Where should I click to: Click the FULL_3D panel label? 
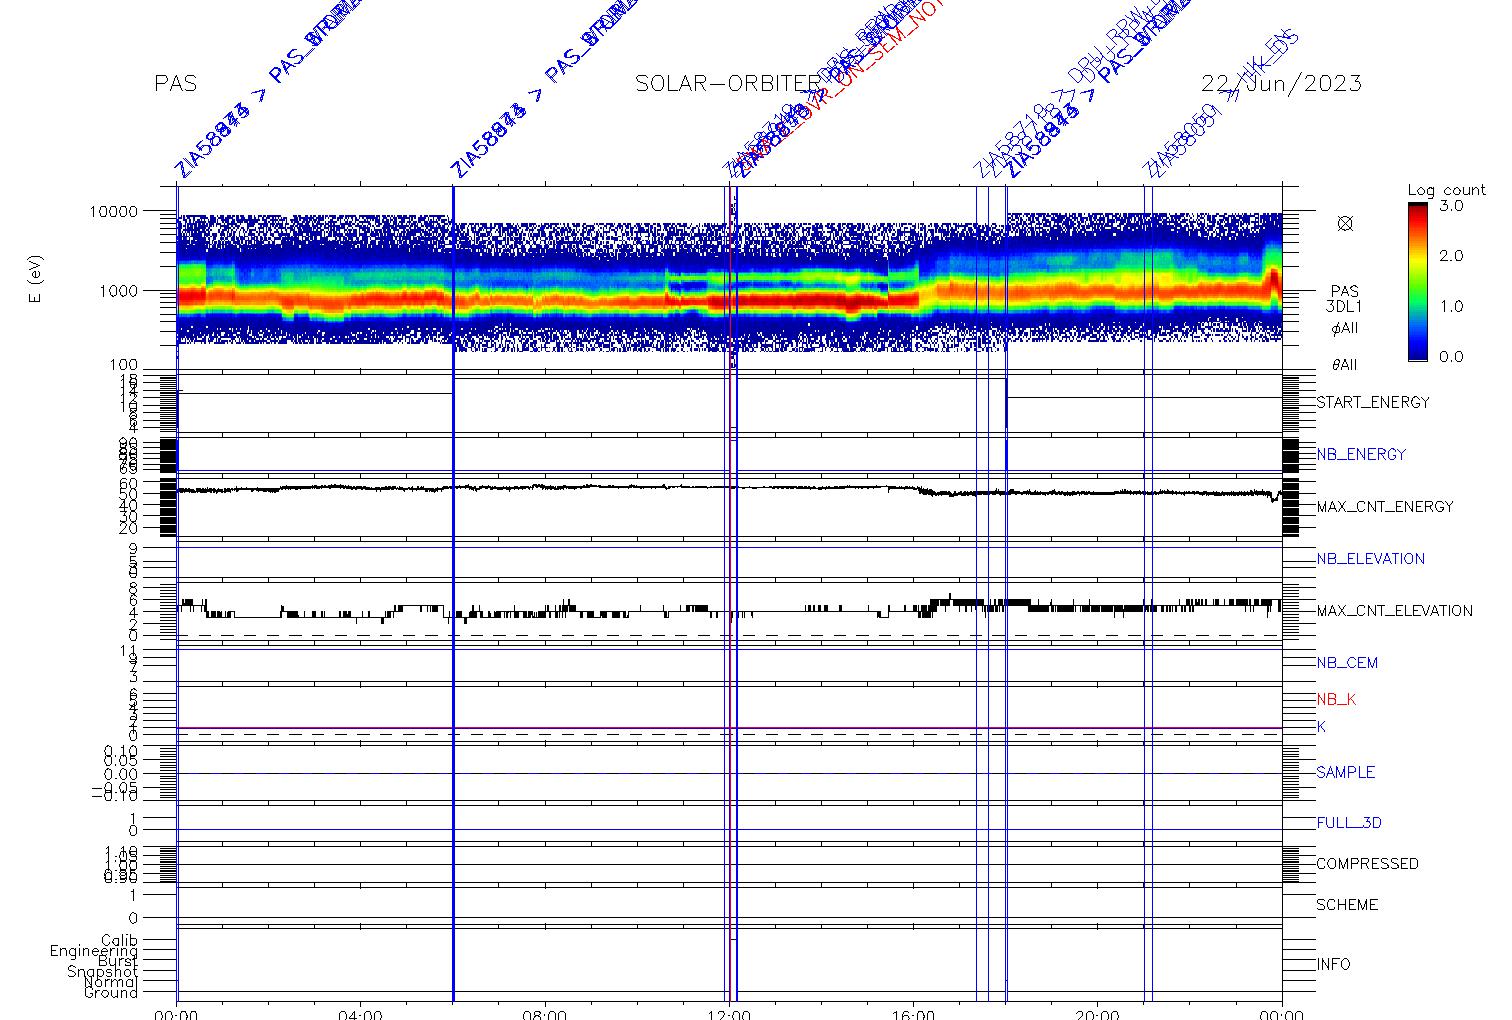coord(1349,824)
